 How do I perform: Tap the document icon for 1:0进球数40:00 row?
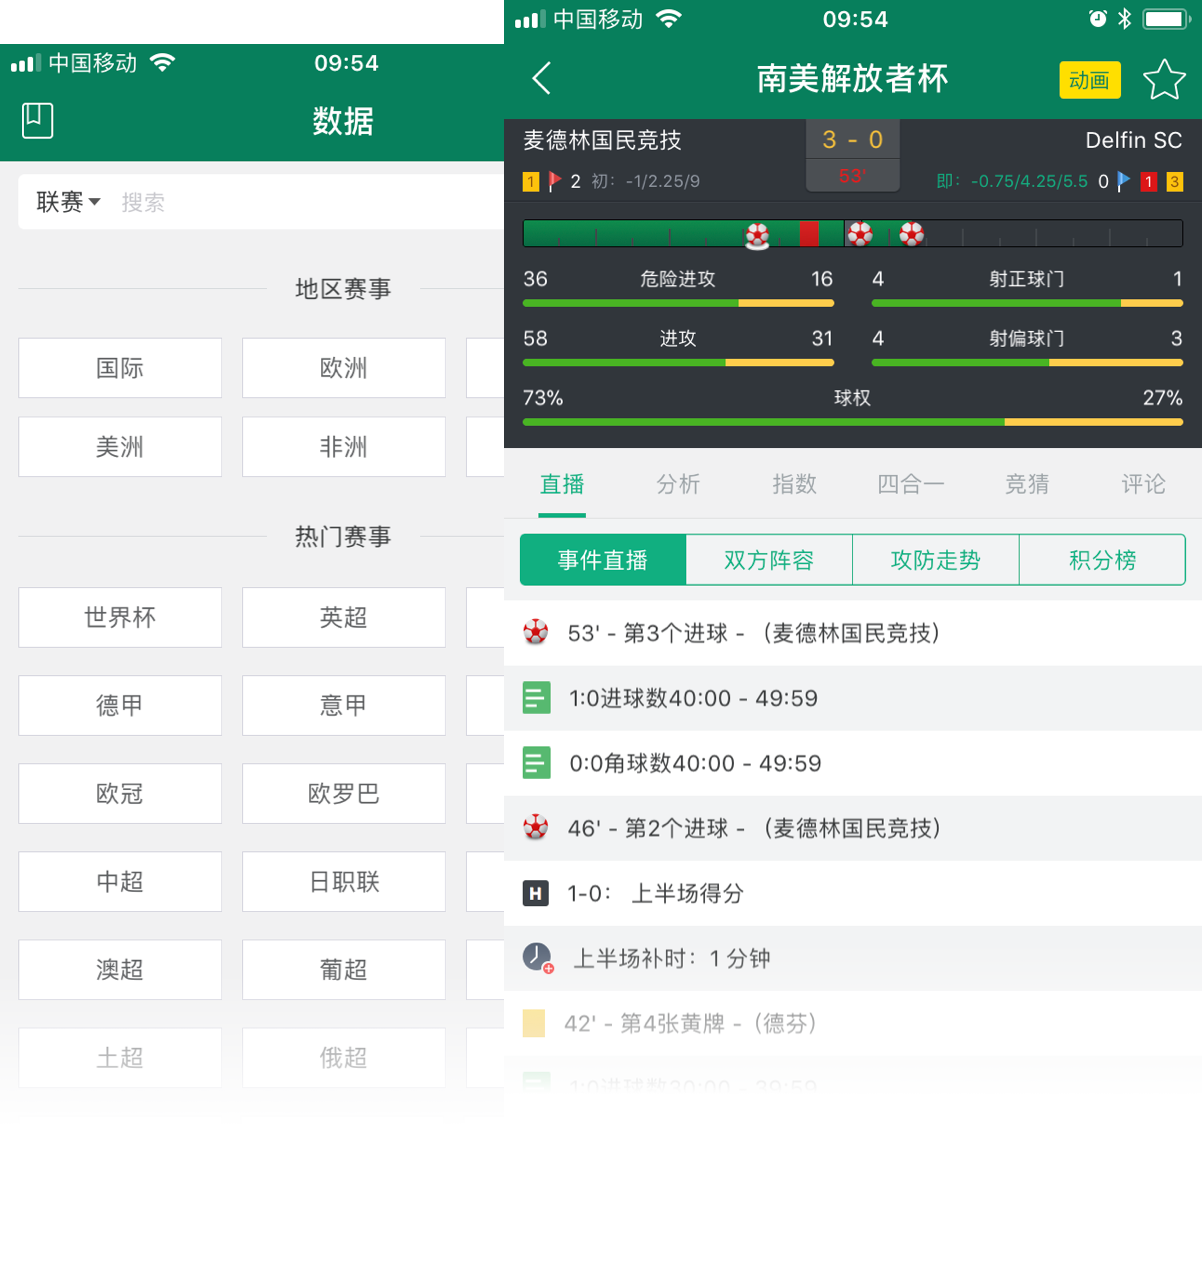pos(537,697)
